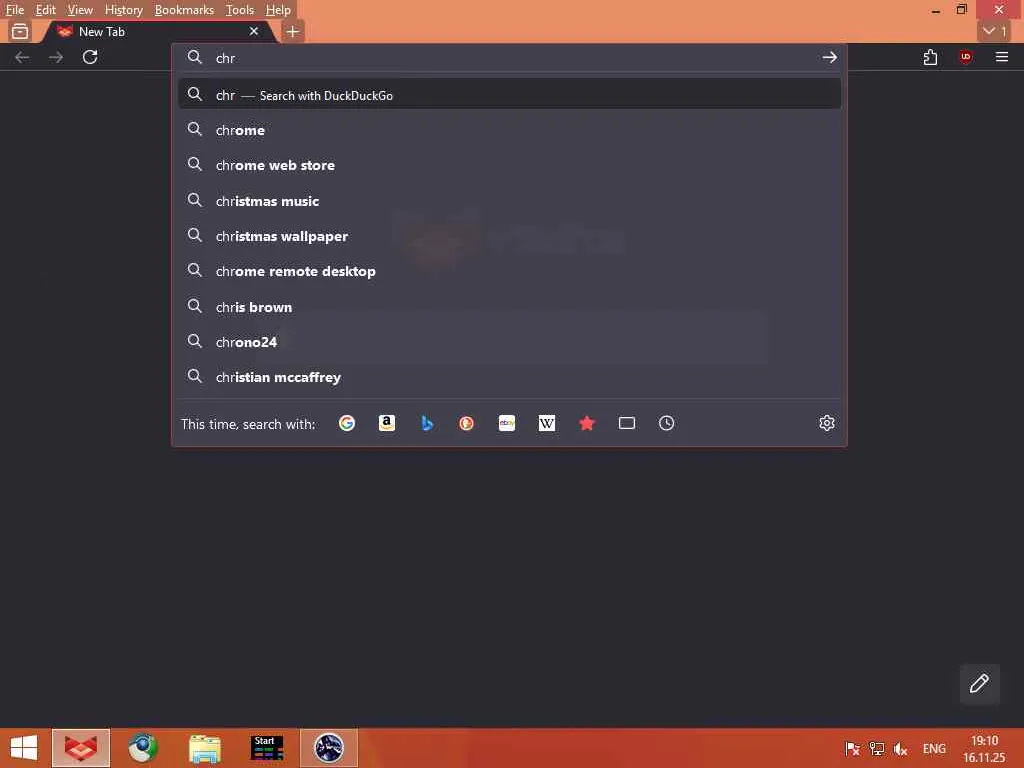Open the Help menu

[x=278, y=10]
